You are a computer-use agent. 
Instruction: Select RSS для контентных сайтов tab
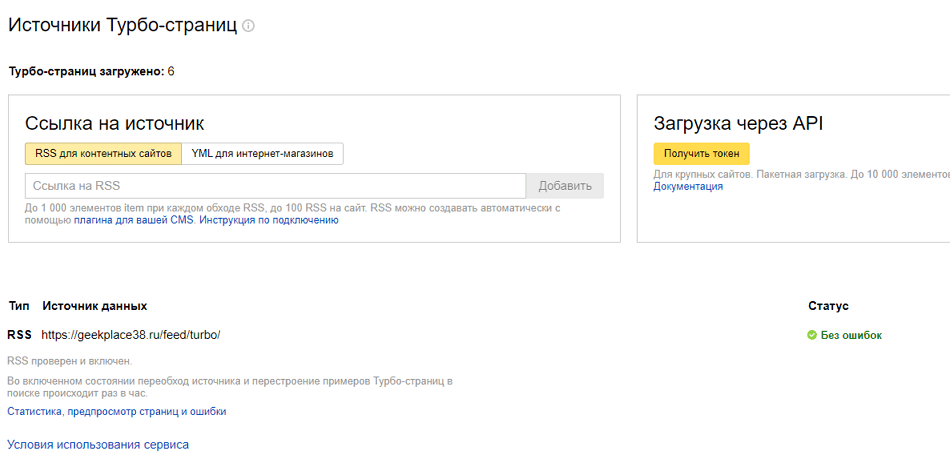coord(104,153)
